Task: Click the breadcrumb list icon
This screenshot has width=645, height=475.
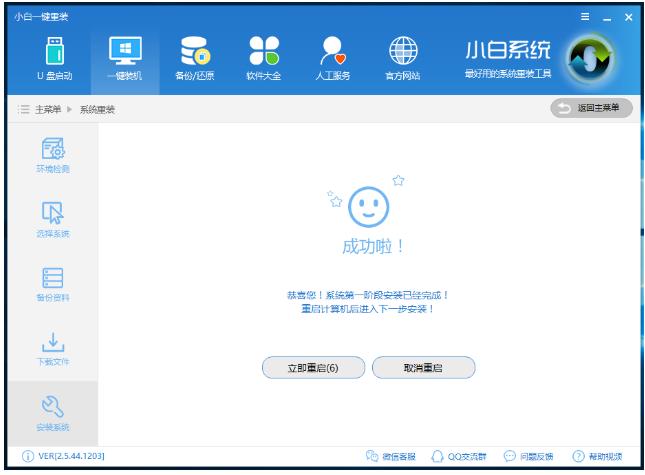Action: (x=23, y=109)
